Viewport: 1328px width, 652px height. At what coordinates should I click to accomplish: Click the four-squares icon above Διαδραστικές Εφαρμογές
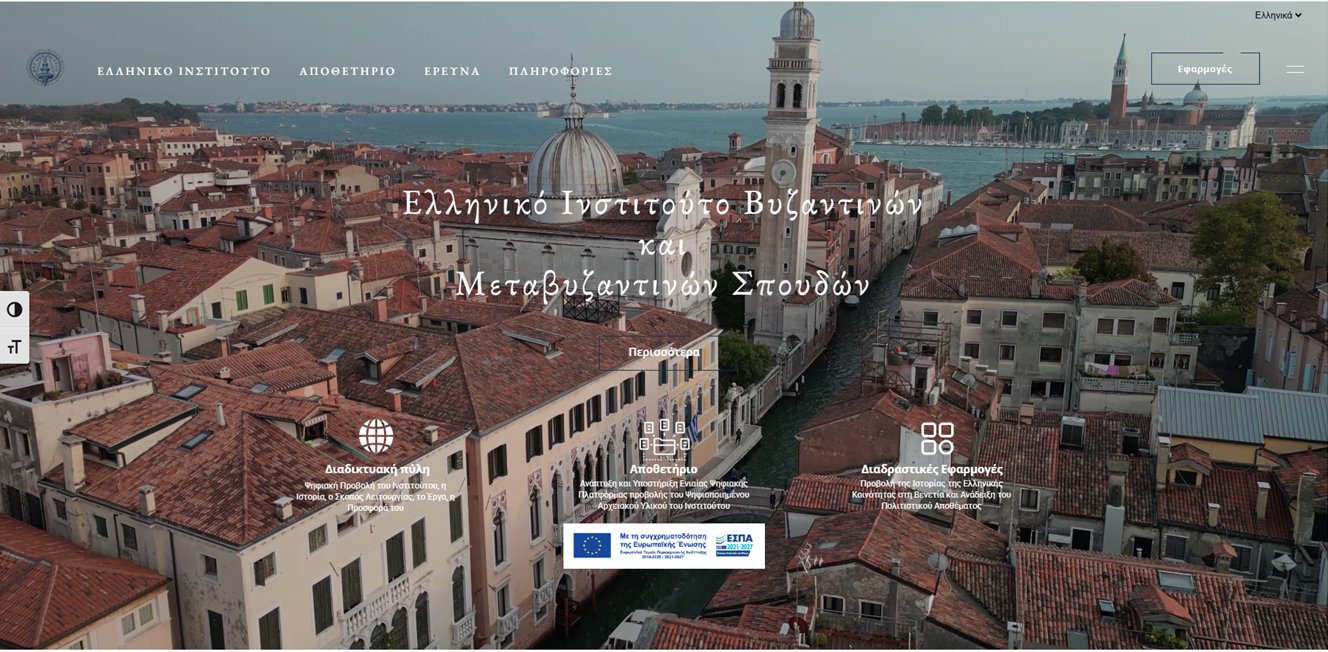936,438
